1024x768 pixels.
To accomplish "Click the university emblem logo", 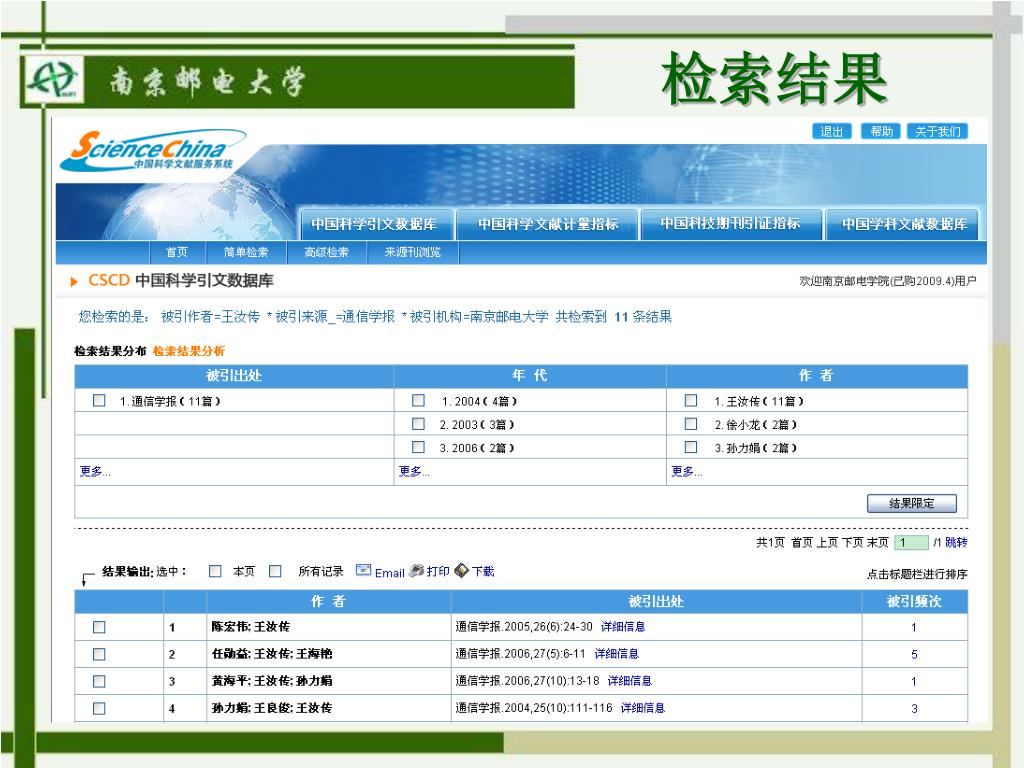I will 51,81.
